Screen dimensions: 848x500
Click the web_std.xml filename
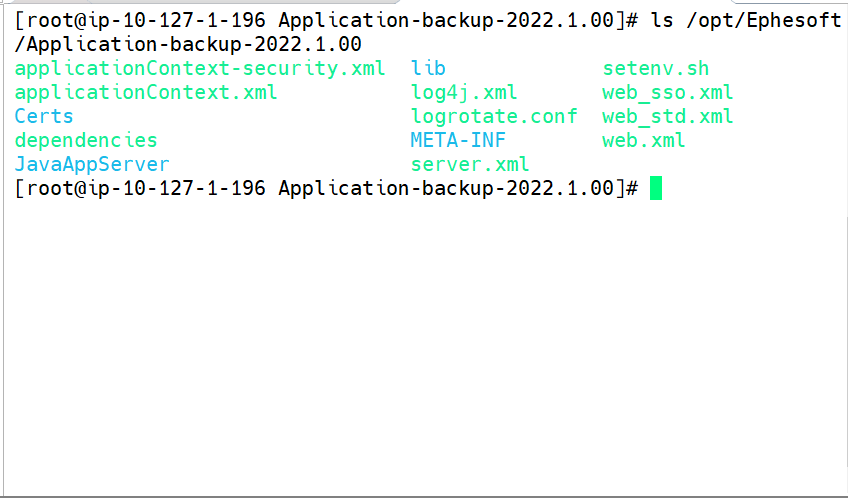(667, 116)
